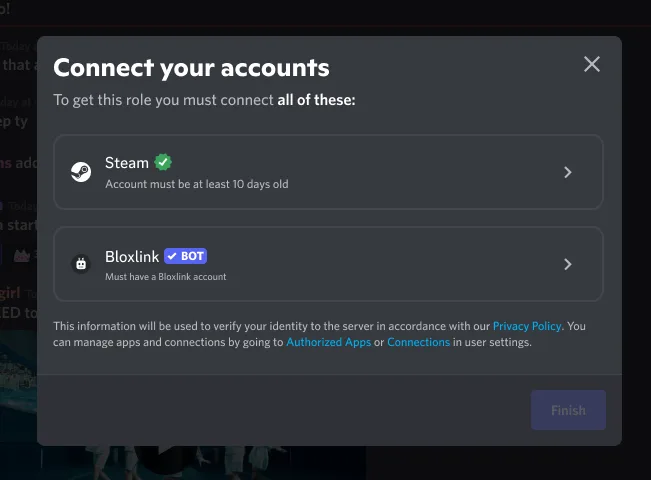This screenshot has height=480, width=651.
Task: Close the Connect your accounts dialog
Action: (592, 65)
